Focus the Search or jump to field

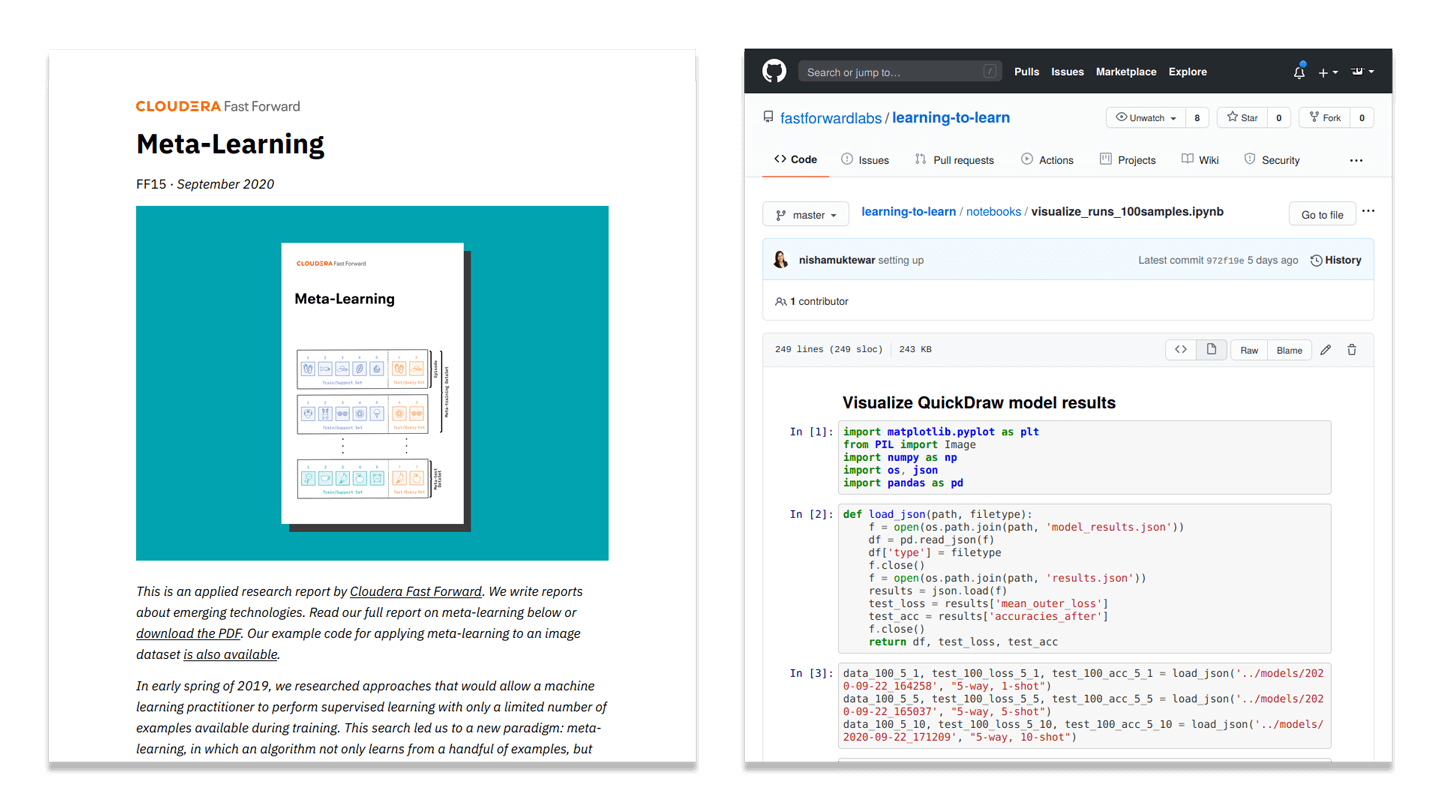tap(900, 72)
